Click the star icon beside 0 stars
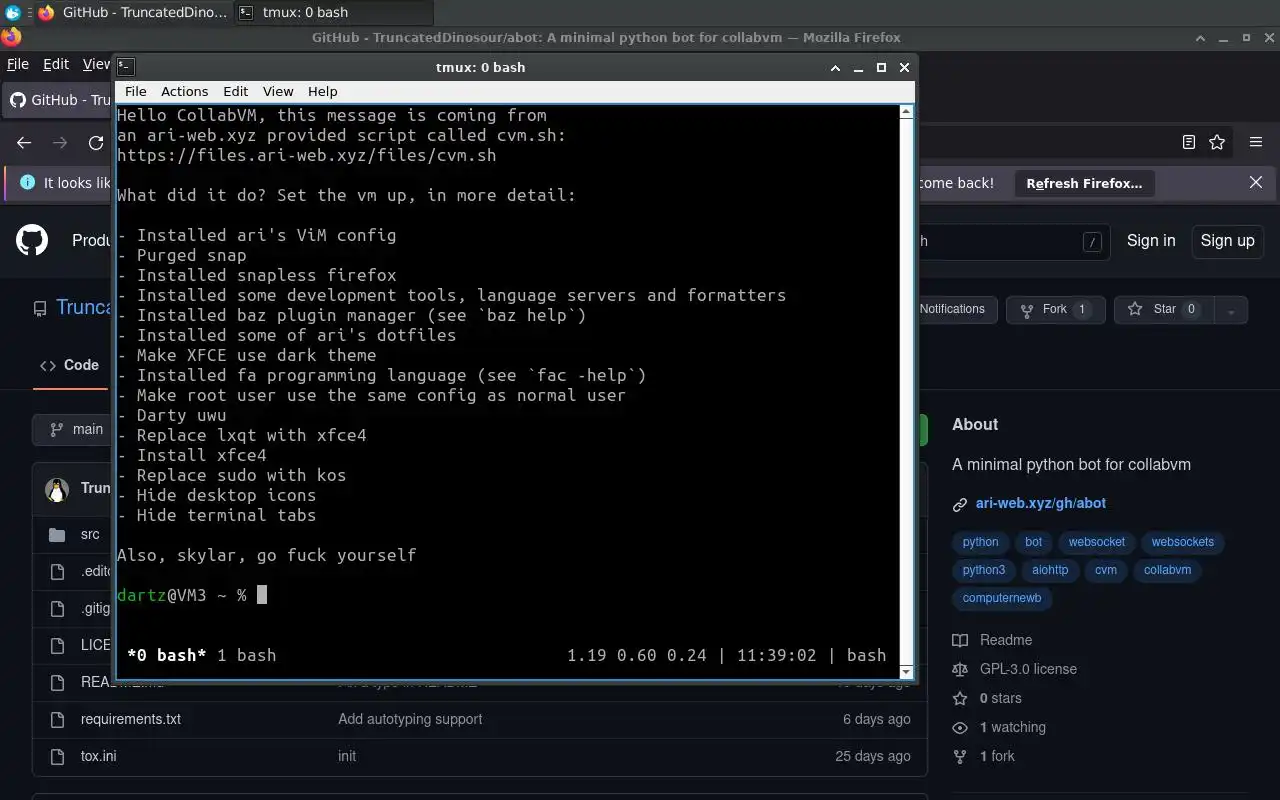Viewport: 1280px width, 800px height. tap(960, 698)
